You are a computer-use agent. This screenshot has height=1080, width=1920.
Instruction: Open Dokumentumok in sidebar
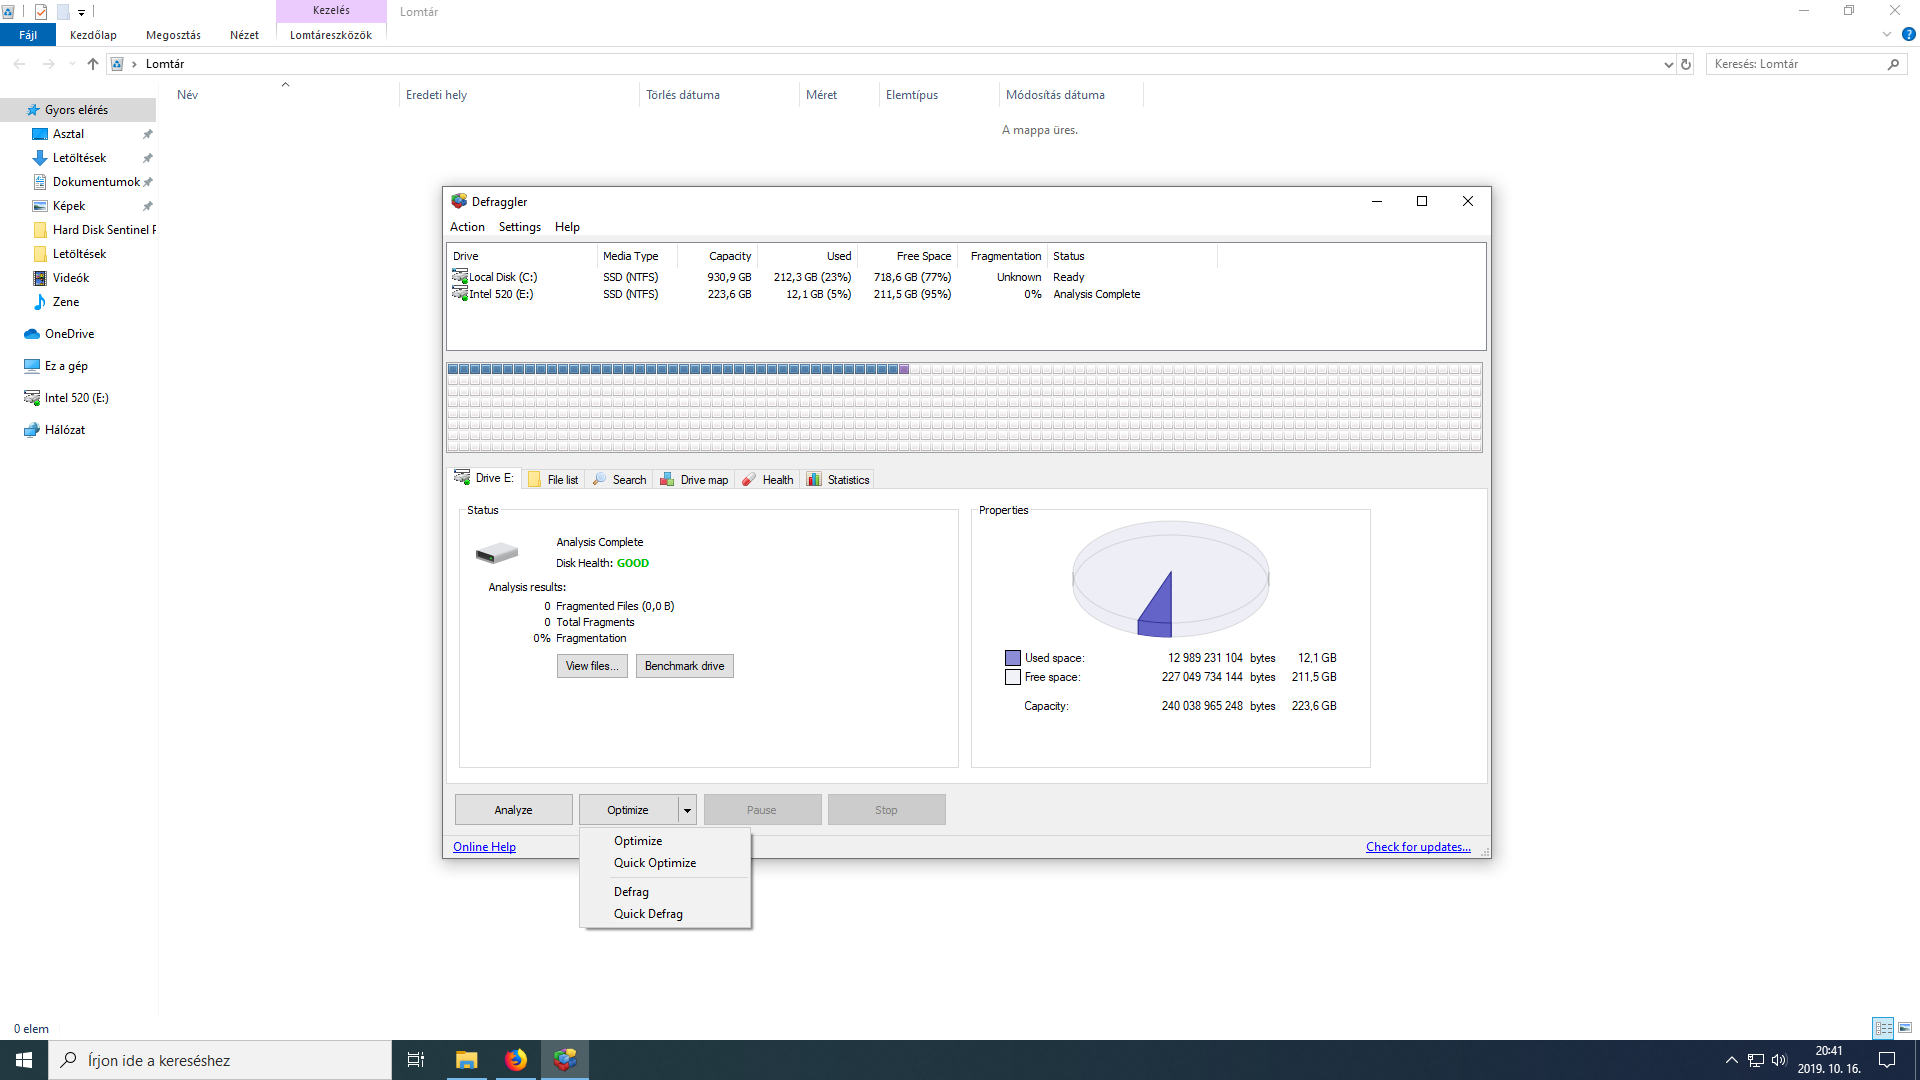96,182
